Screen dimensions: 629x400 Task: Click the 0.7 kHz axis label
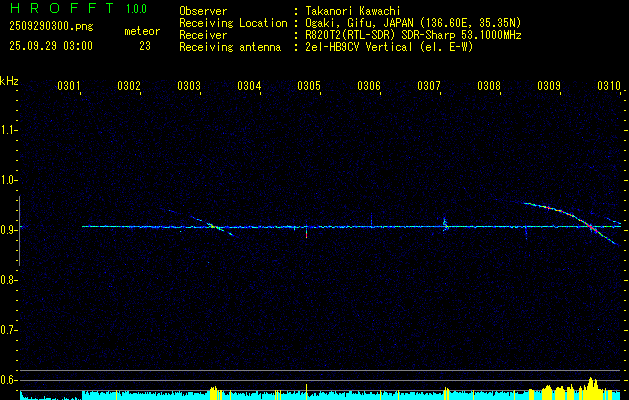(8, 330)
